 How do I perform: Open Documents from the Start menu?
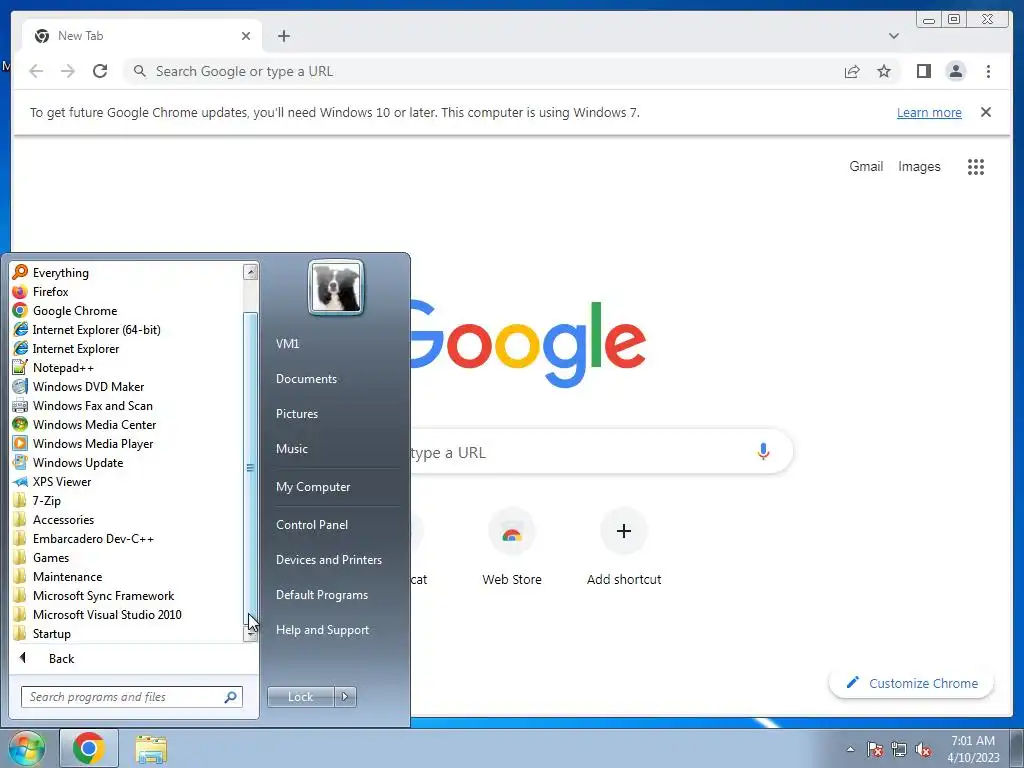306,379
